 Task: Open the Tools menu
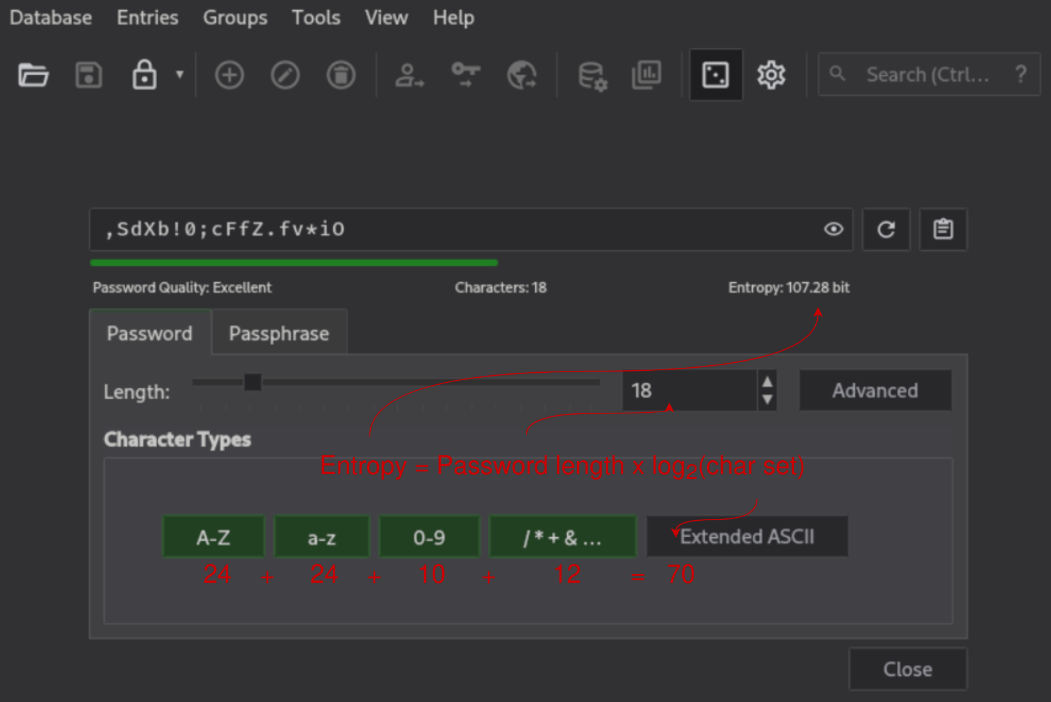pos(315,18)
